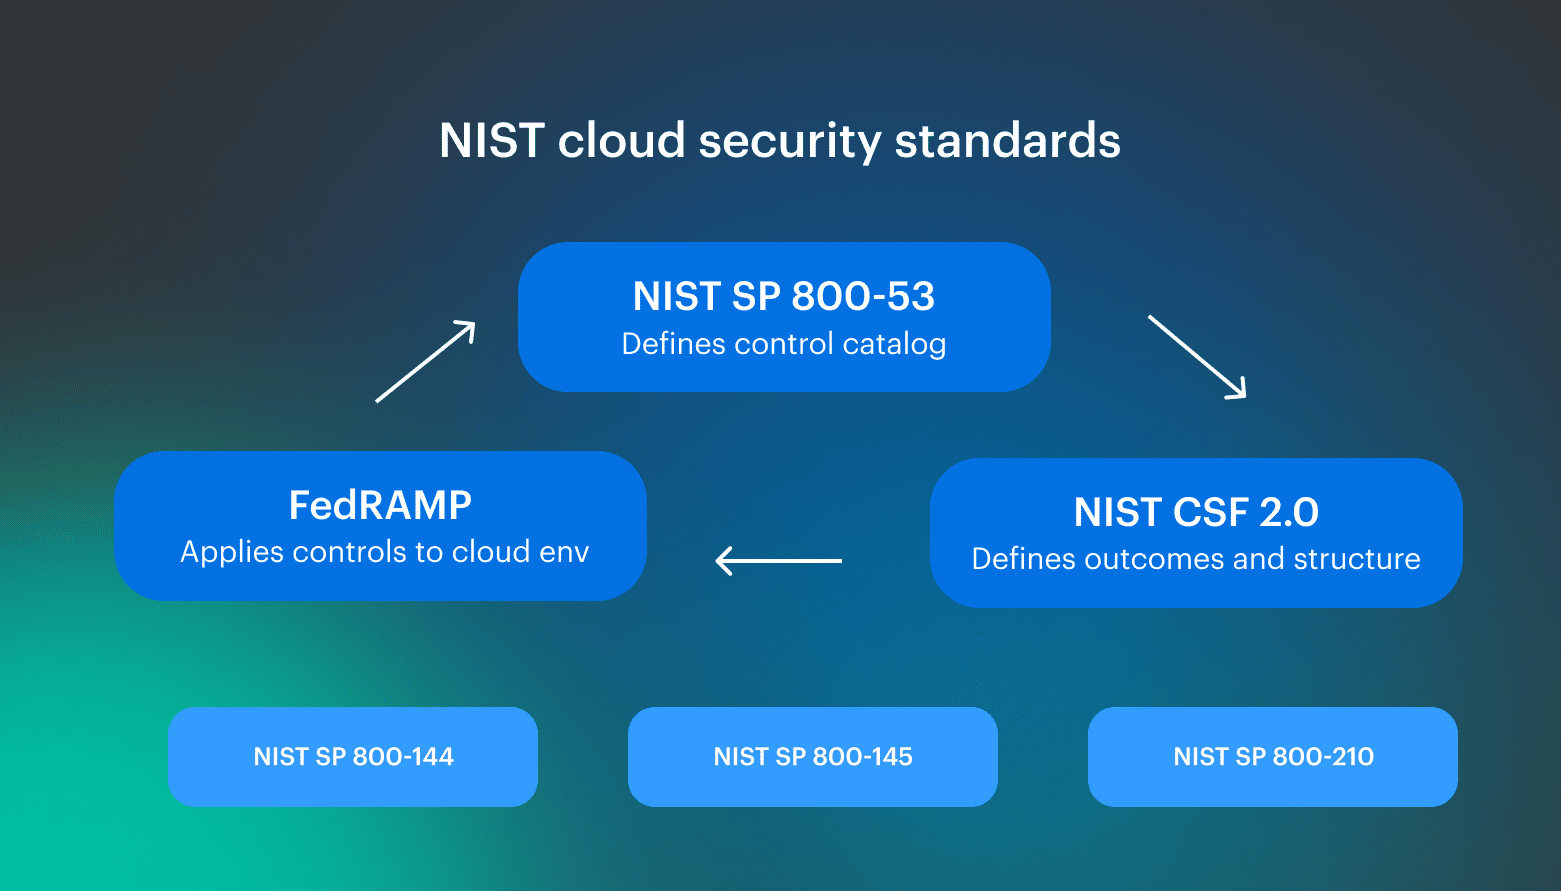Select the FedRAMP box
This screenshot has height=891, width=1561.
(380, 526)
